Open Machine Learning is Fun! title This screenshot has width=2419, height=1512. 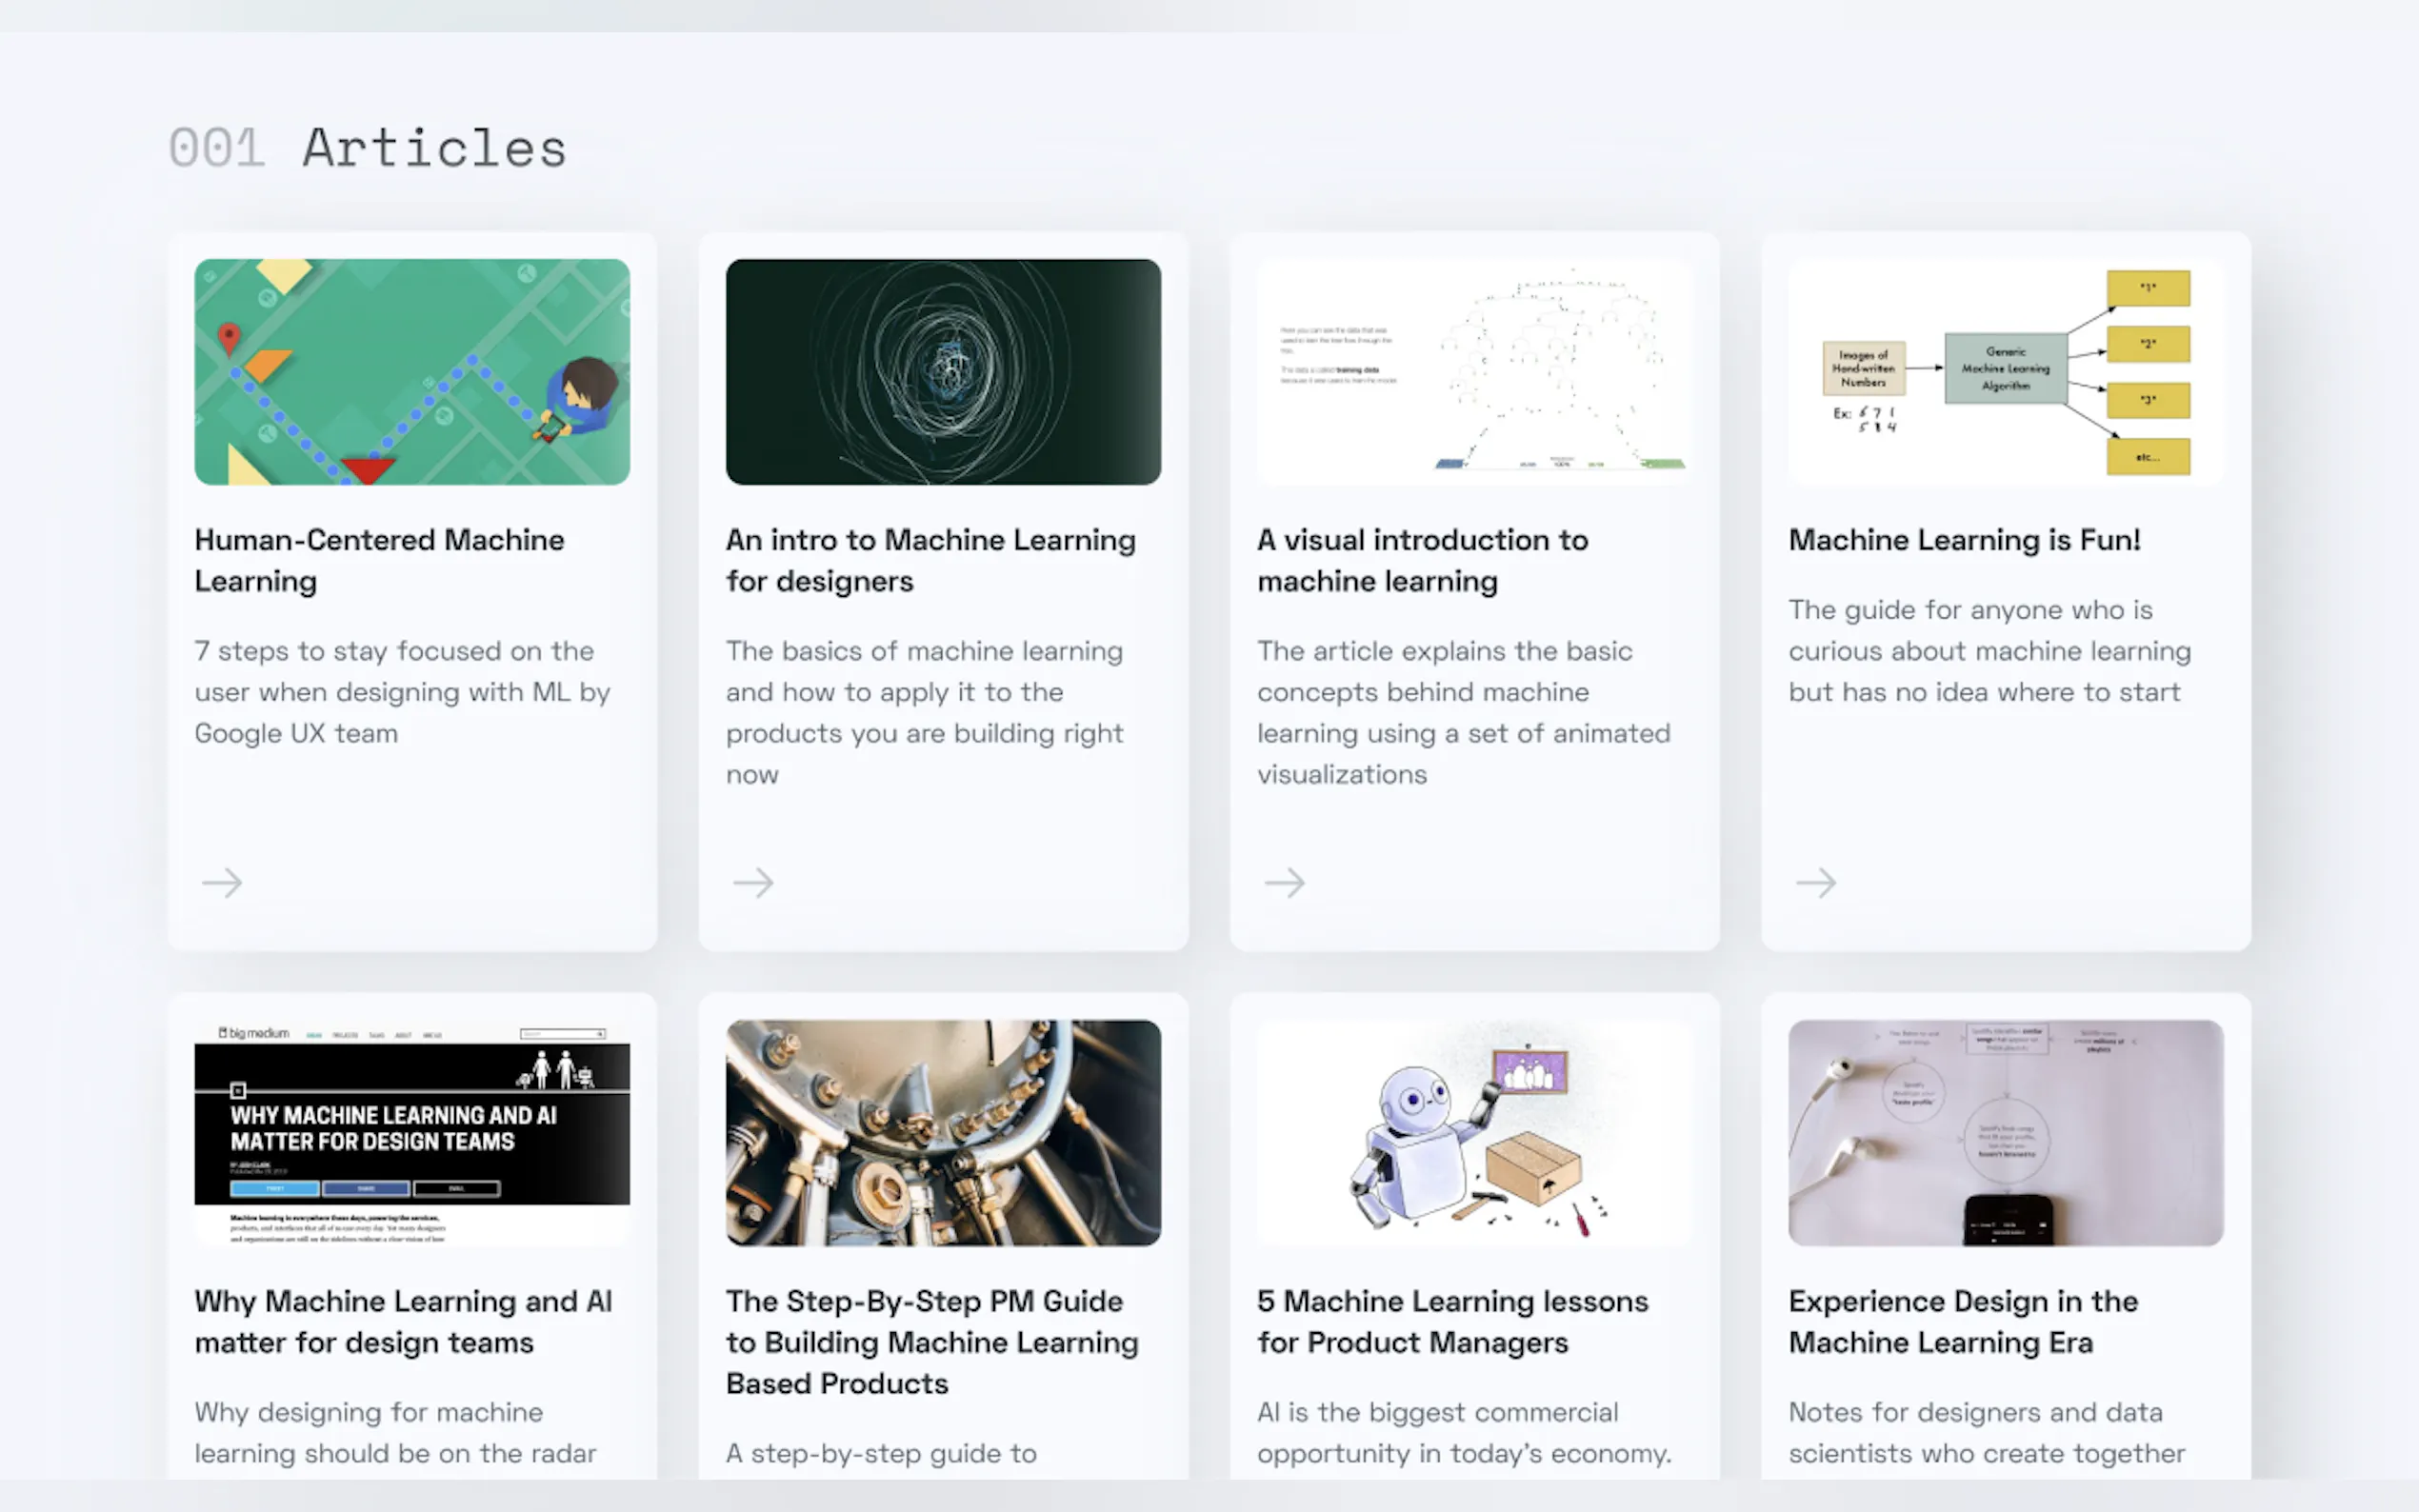(x=1964, y=540)
